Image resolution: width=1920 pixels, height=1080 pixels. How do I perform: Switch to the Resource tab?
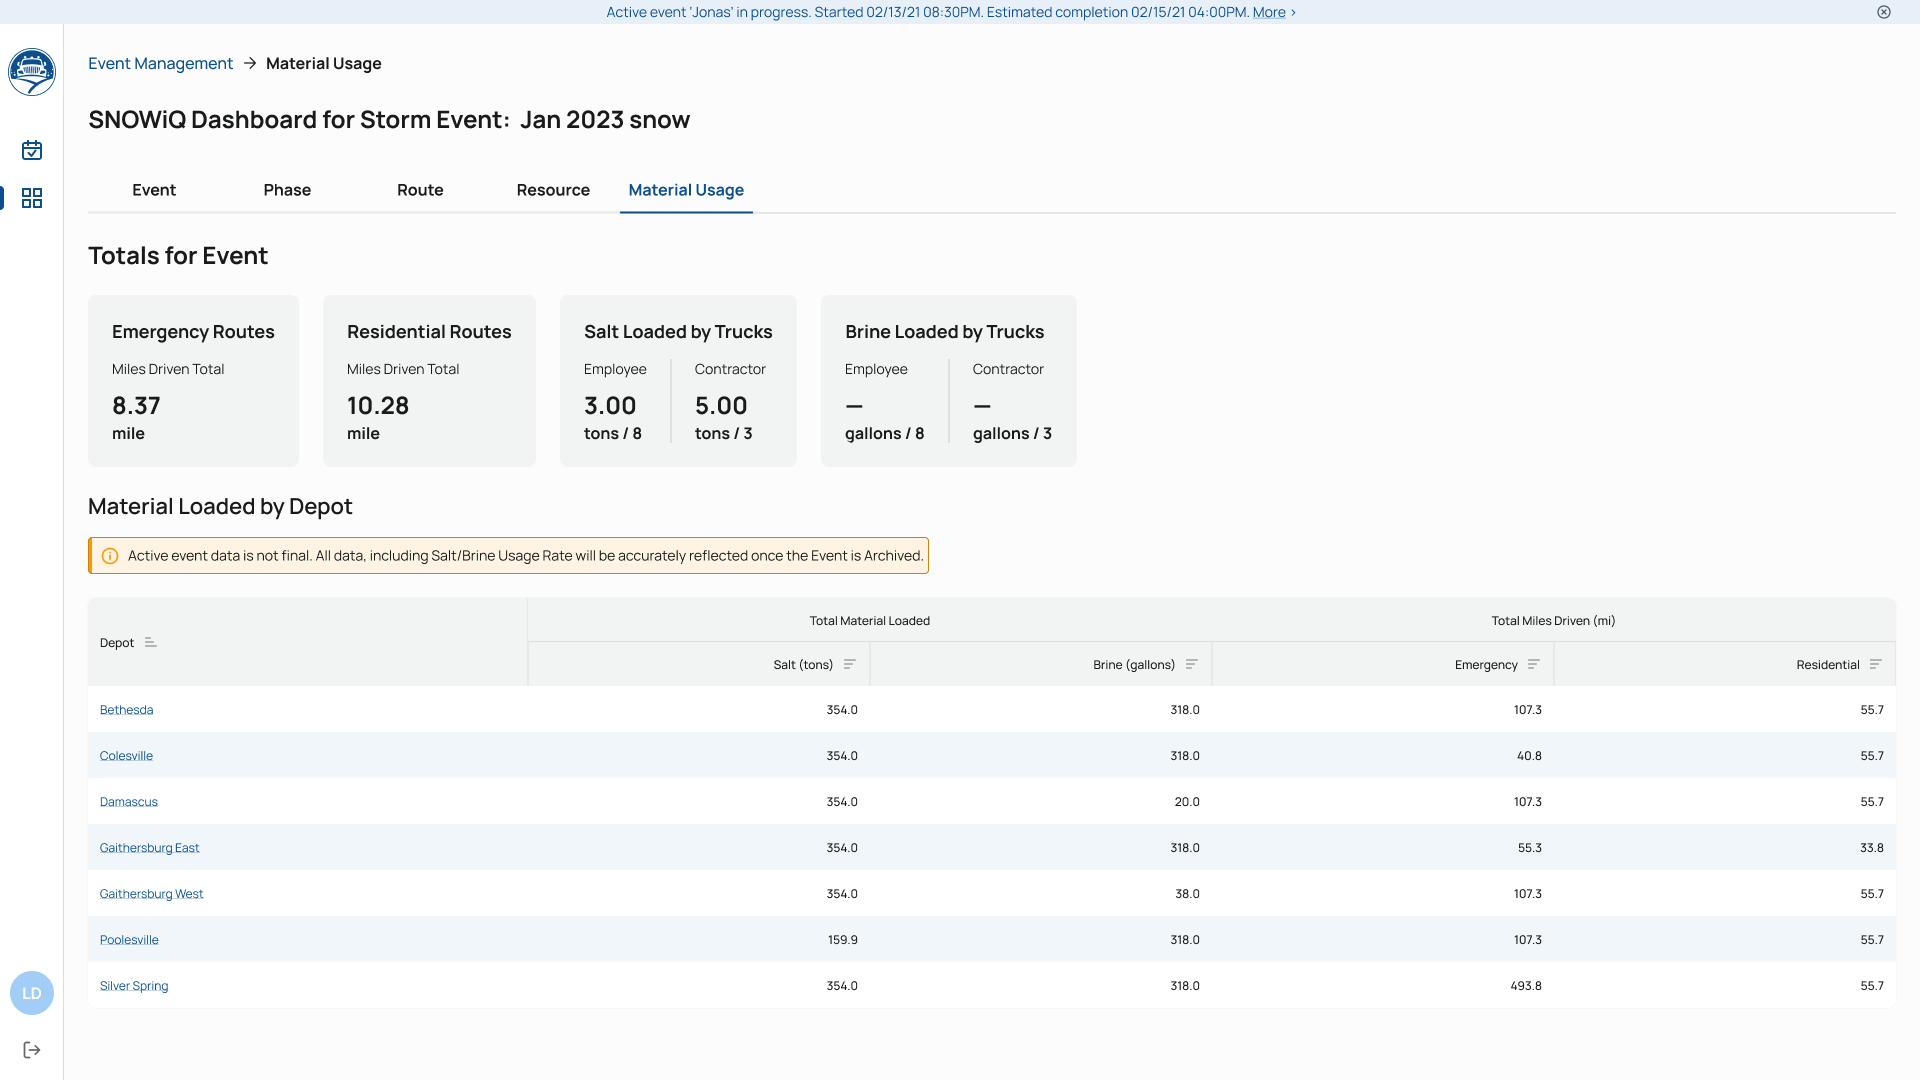[x=553, y=190]
